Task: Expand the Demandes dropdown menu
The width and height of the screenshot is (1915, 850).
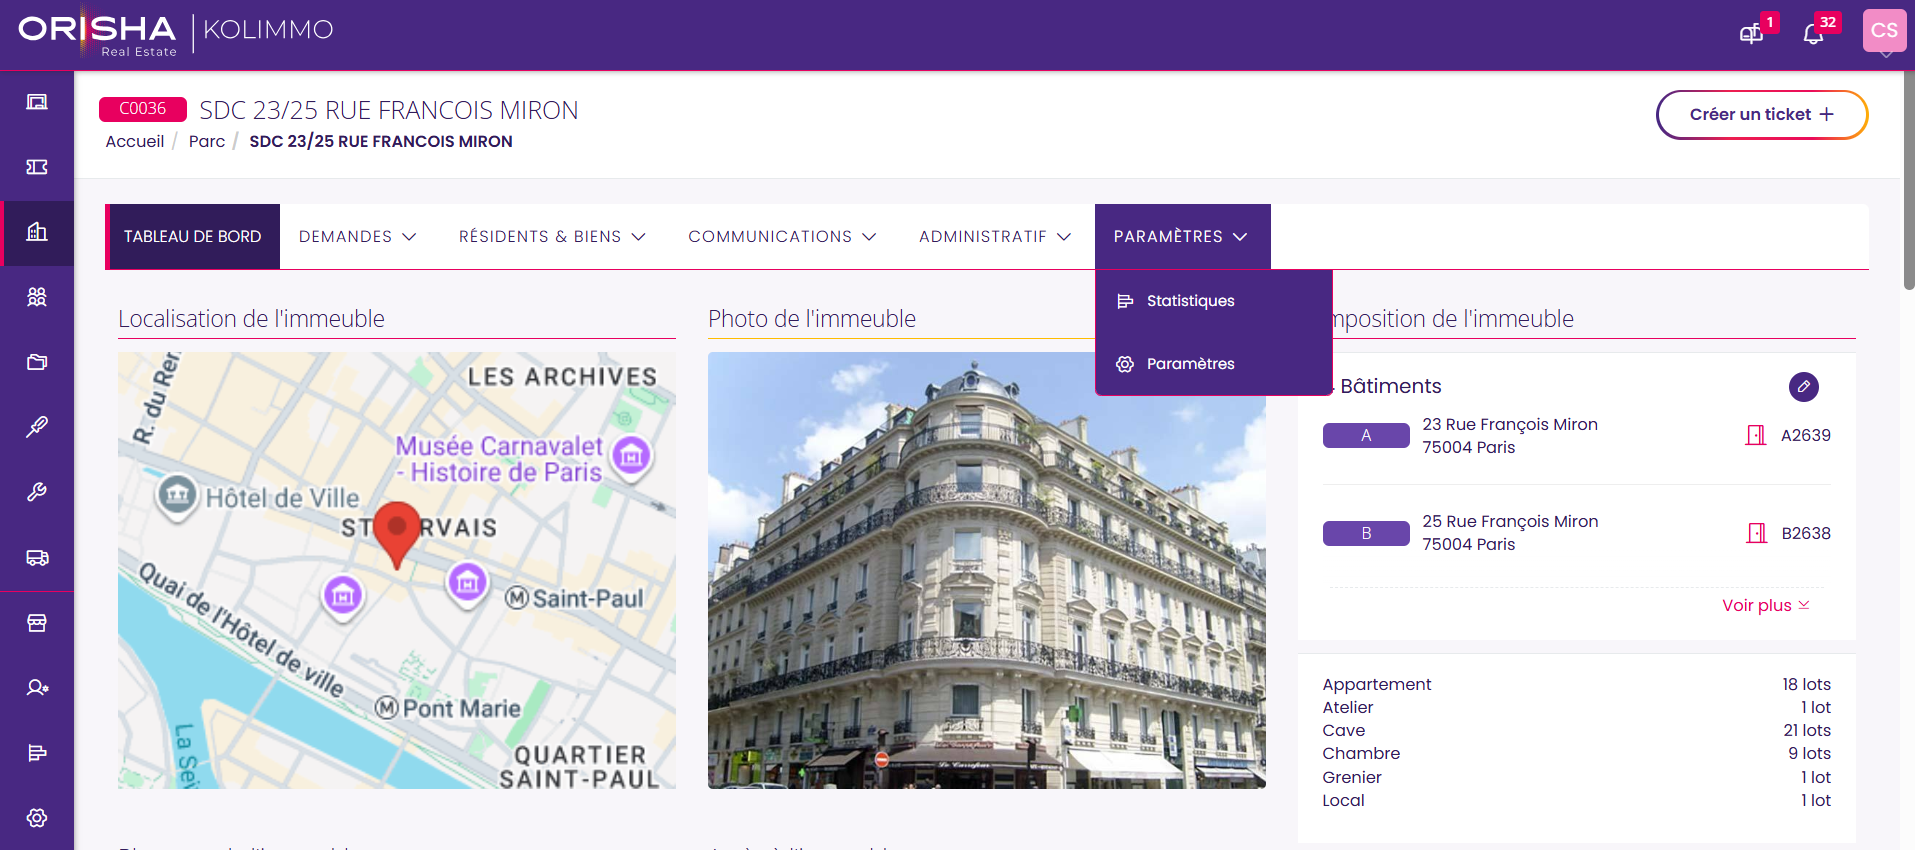Action: tap(357, 237)
